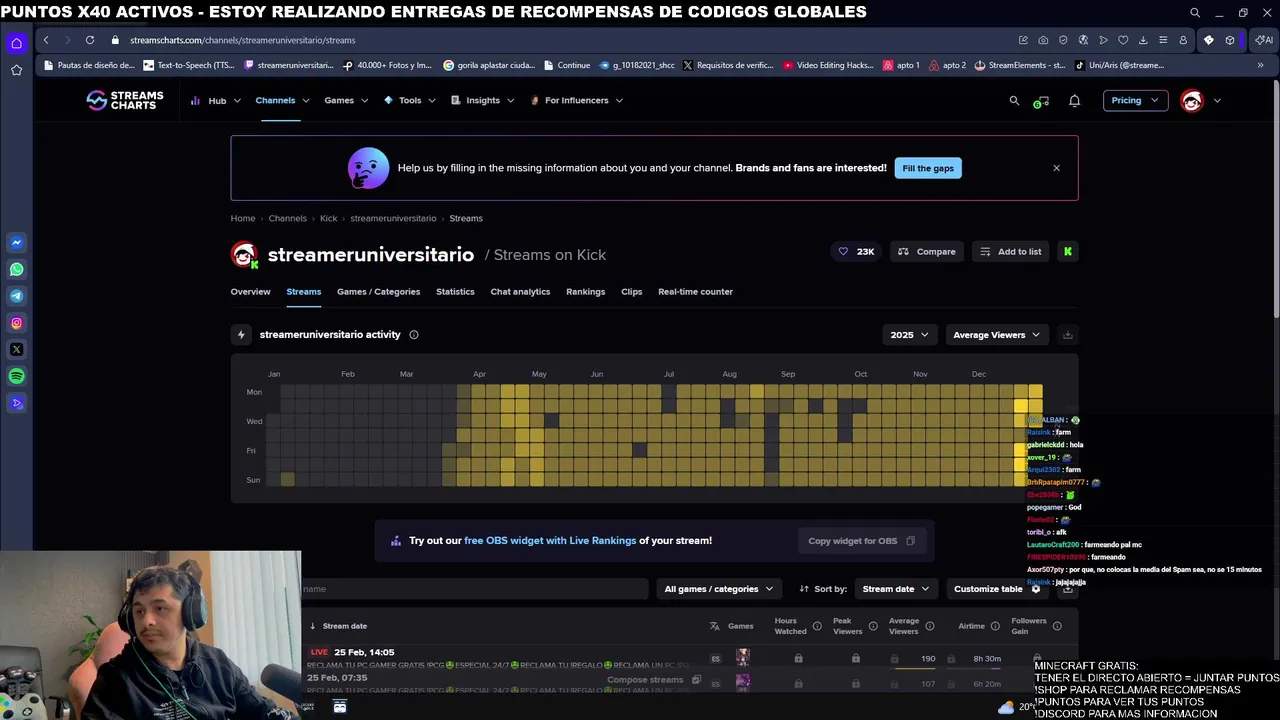
Task: Click the Streams Charts logo
Action: tap(125, 100)
